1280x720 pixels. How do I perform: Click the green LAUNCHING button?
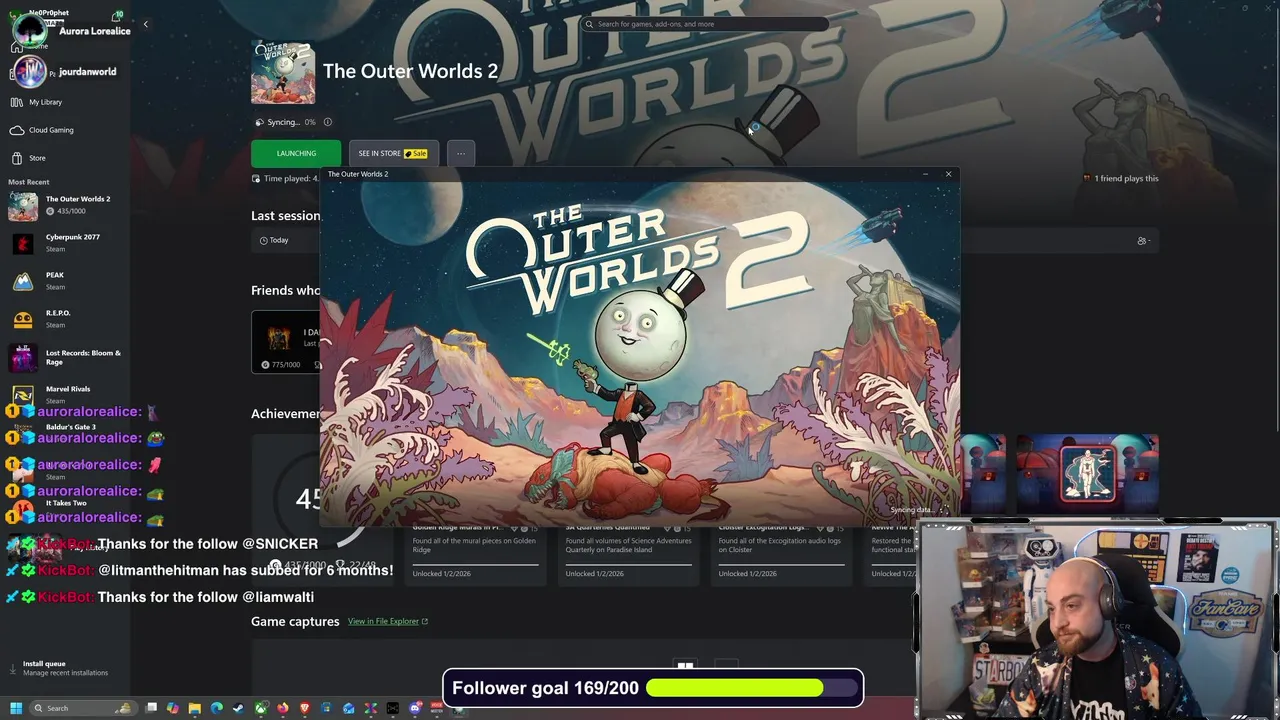pos(296,153)
